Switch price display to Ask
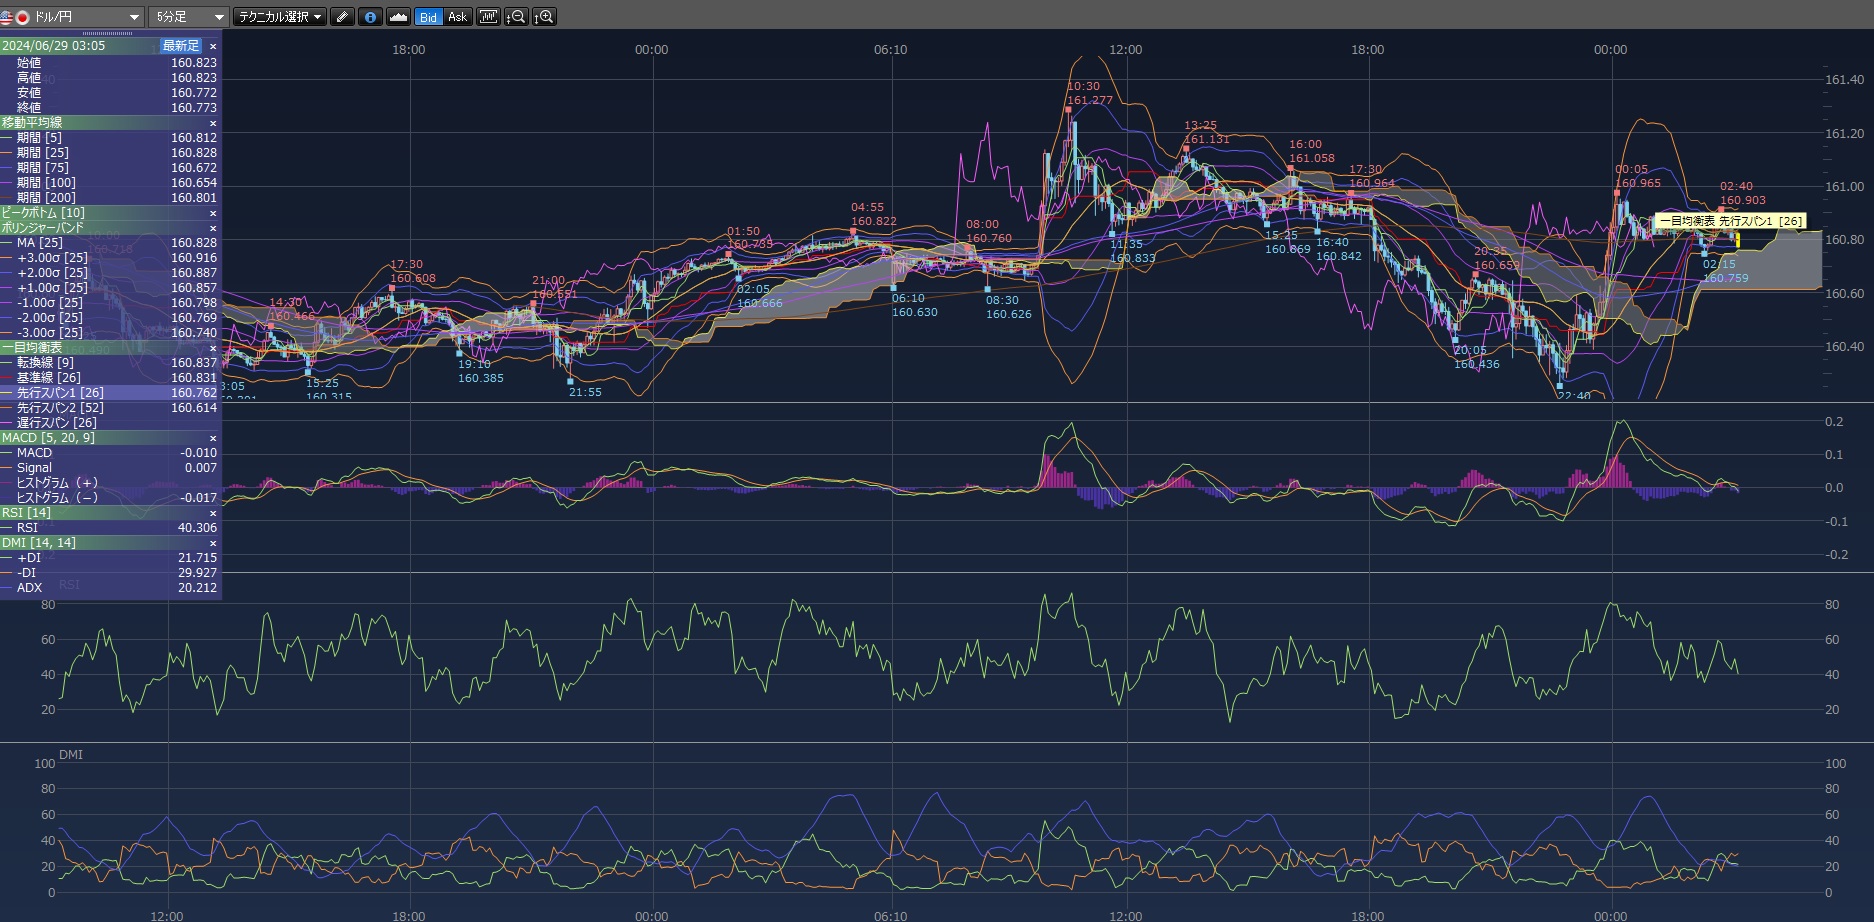Viewport: 1874px width, 922px height. (x=457, y=17)
